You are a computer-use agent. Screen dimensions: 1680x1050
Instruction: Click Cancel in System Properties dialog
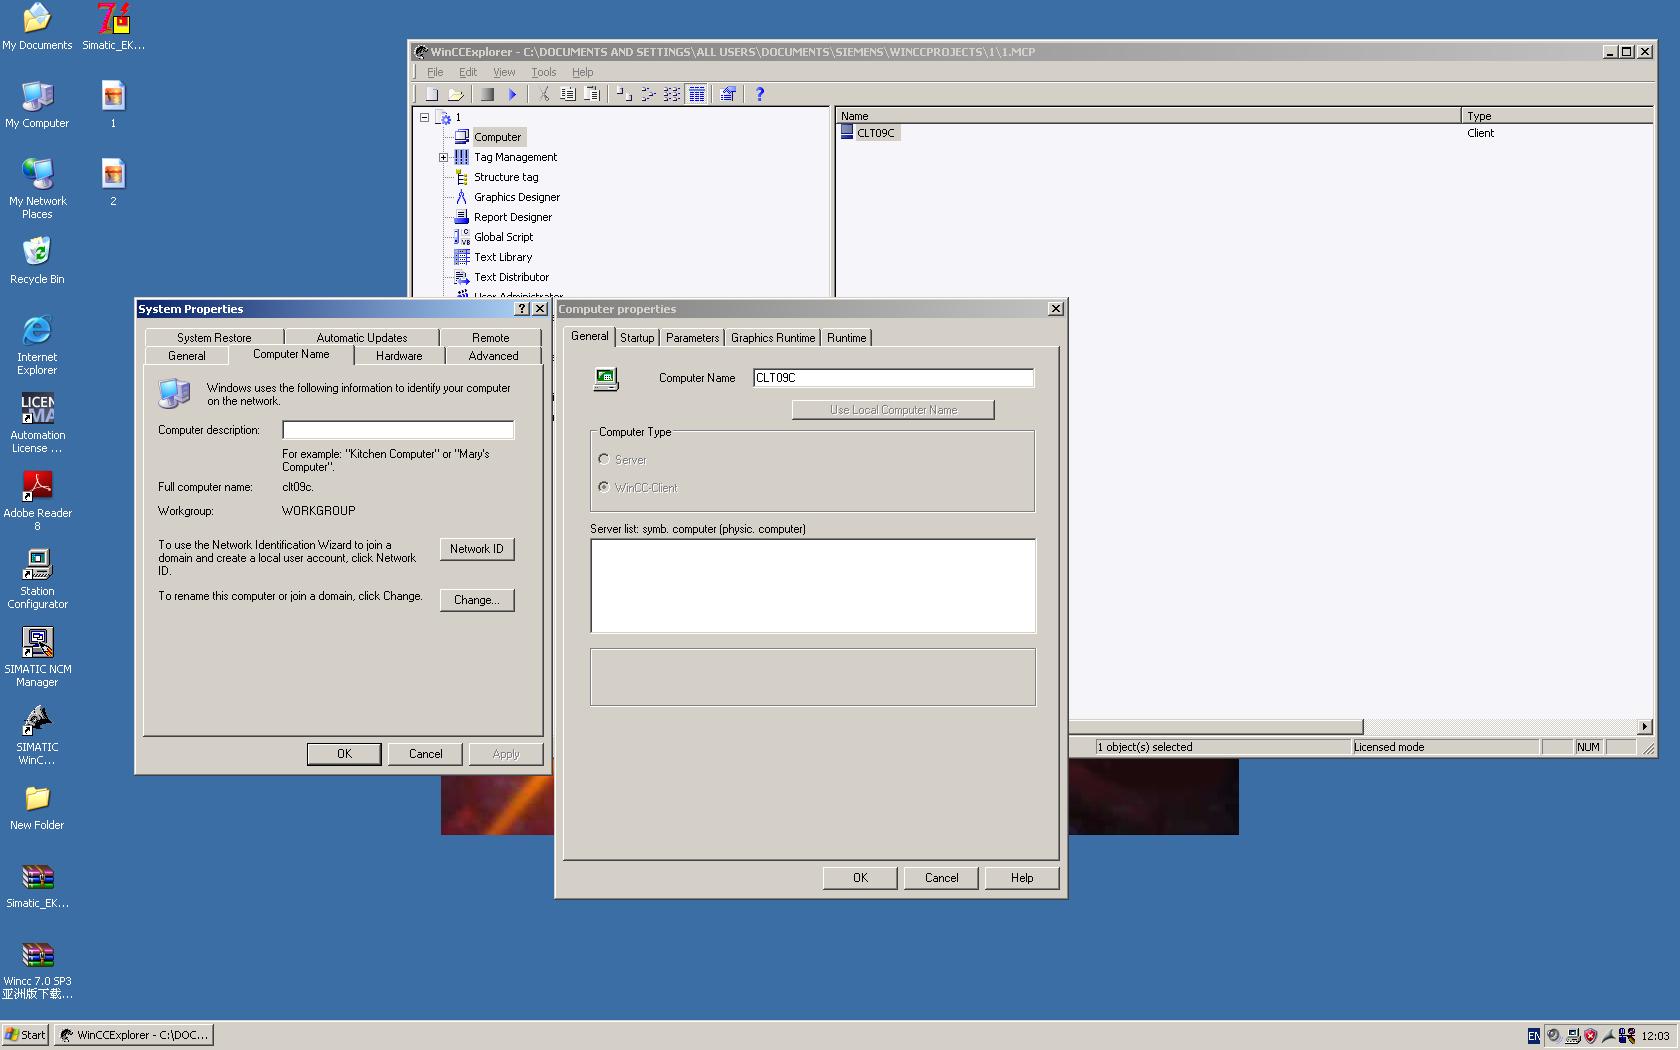(425, 754)
